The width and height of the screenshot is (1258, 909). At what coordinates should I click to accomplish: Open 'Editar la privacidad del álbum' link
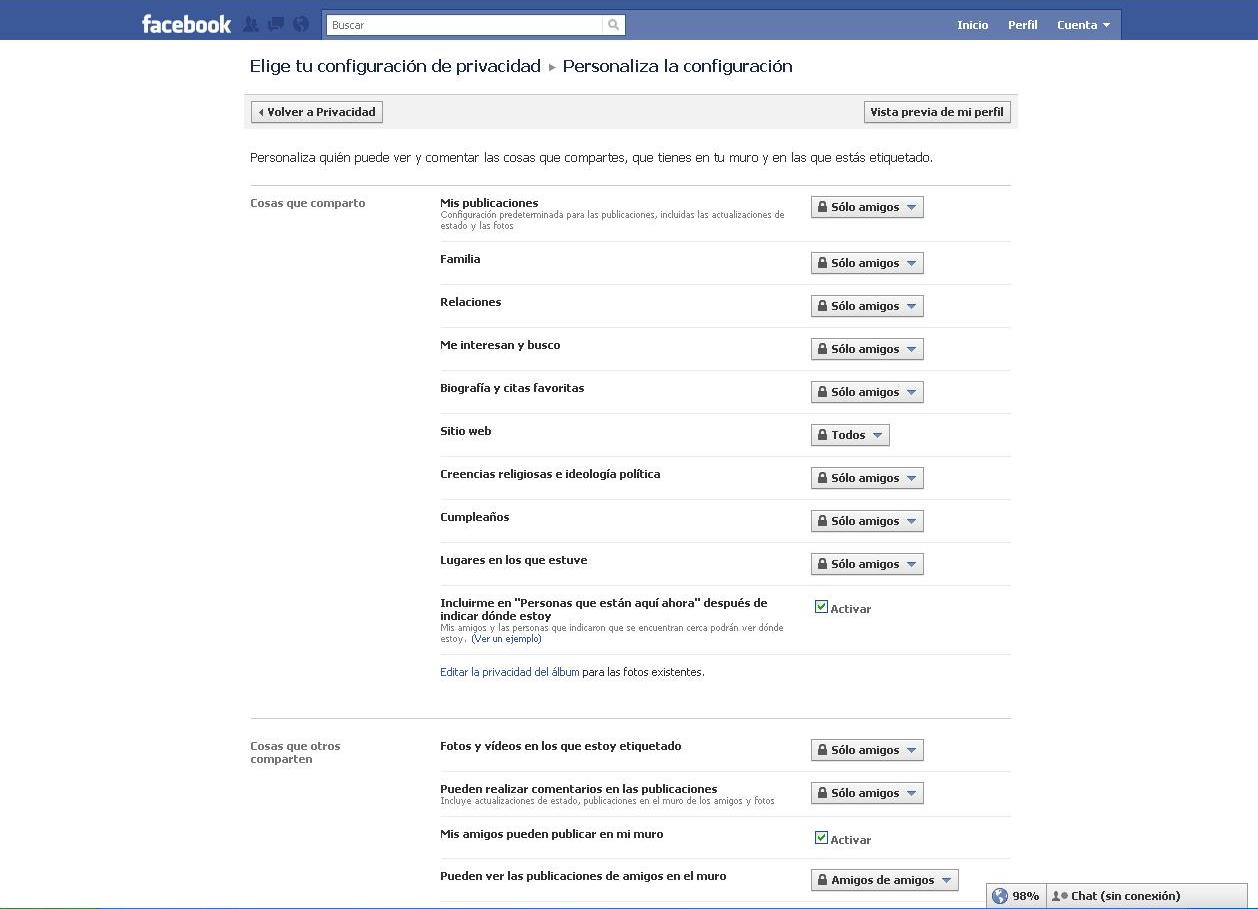point(509,672)
